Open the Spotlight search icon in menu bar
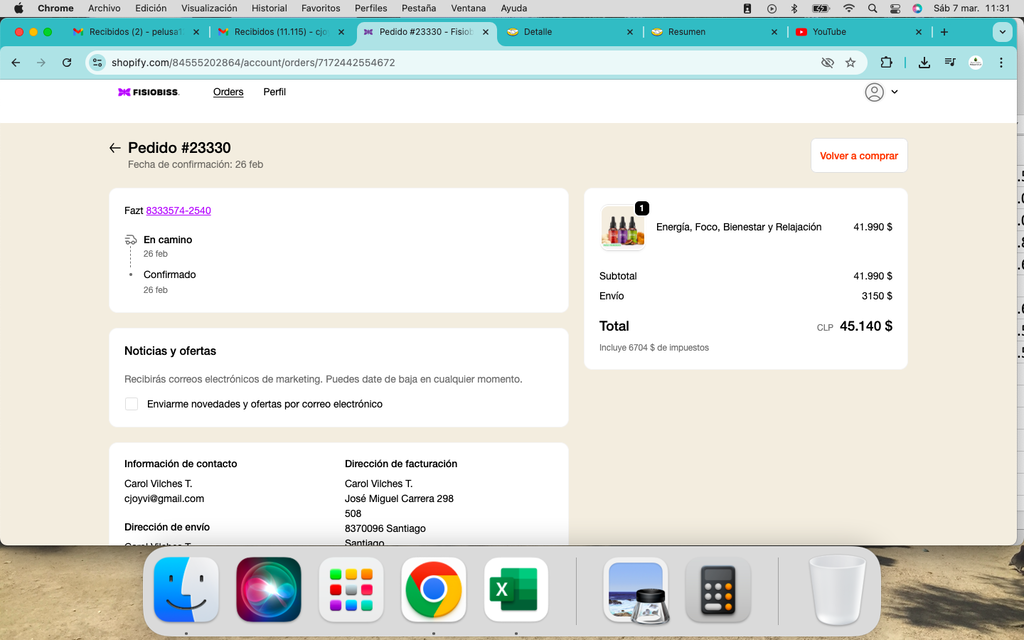This screenshot has width=1024, height=640. (x=872, y=8)
